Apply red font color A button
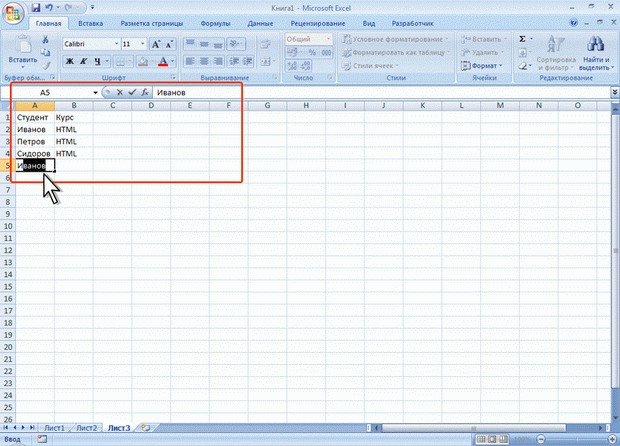Viewport: 620px width, 446px height. 163,61
